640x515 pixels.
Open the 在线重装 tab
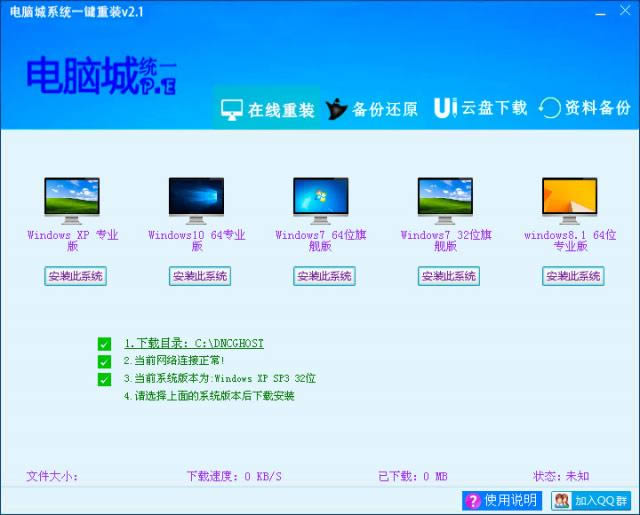click(267, 109)
